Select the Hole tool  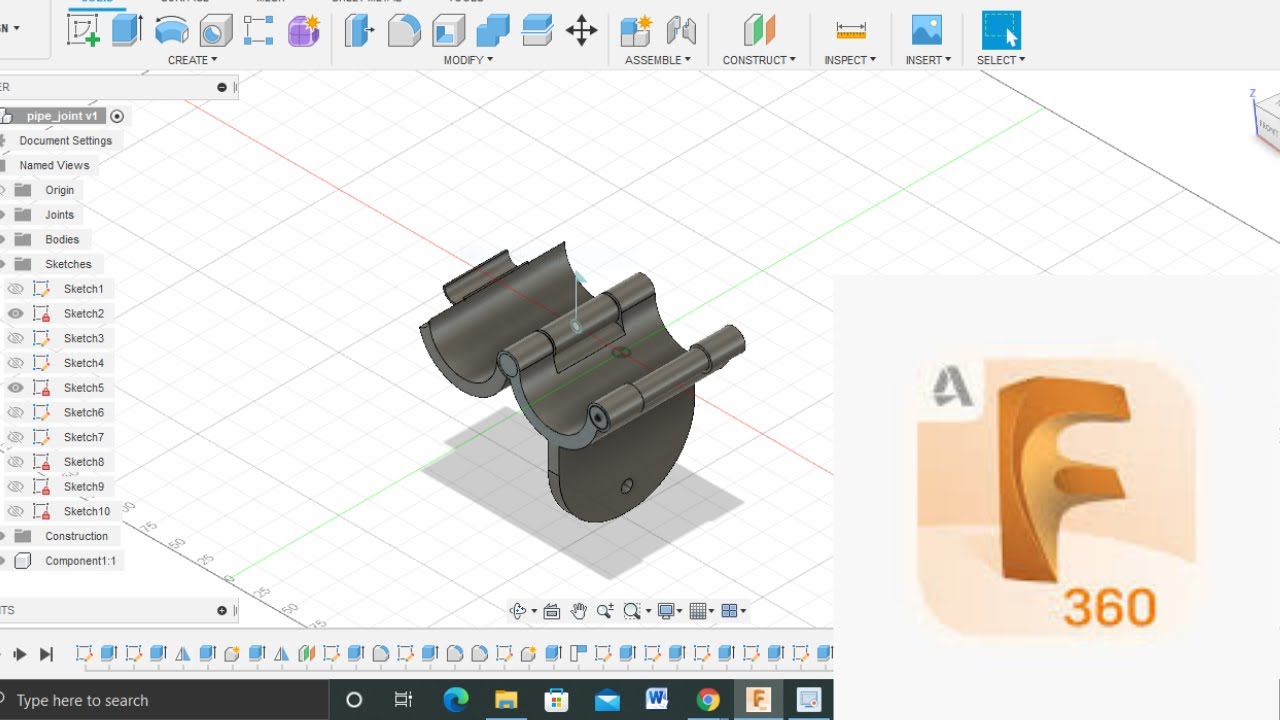click(215, 31)
